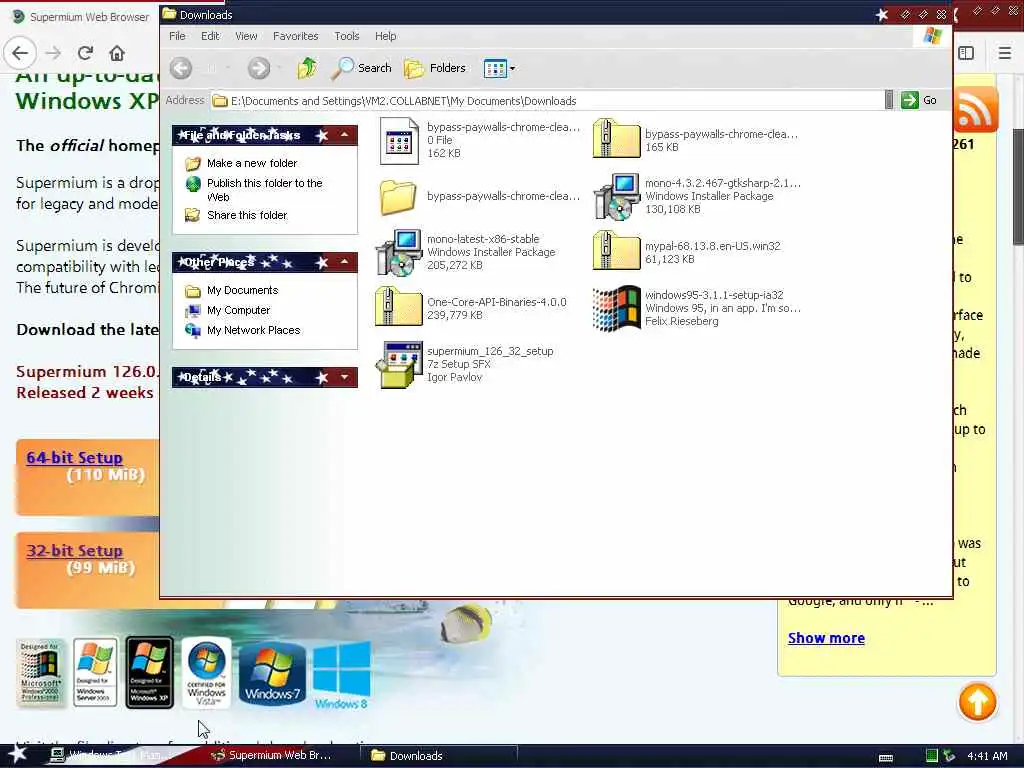Select the bypass-paywalls 165 KB zip archive

[616, 138]
